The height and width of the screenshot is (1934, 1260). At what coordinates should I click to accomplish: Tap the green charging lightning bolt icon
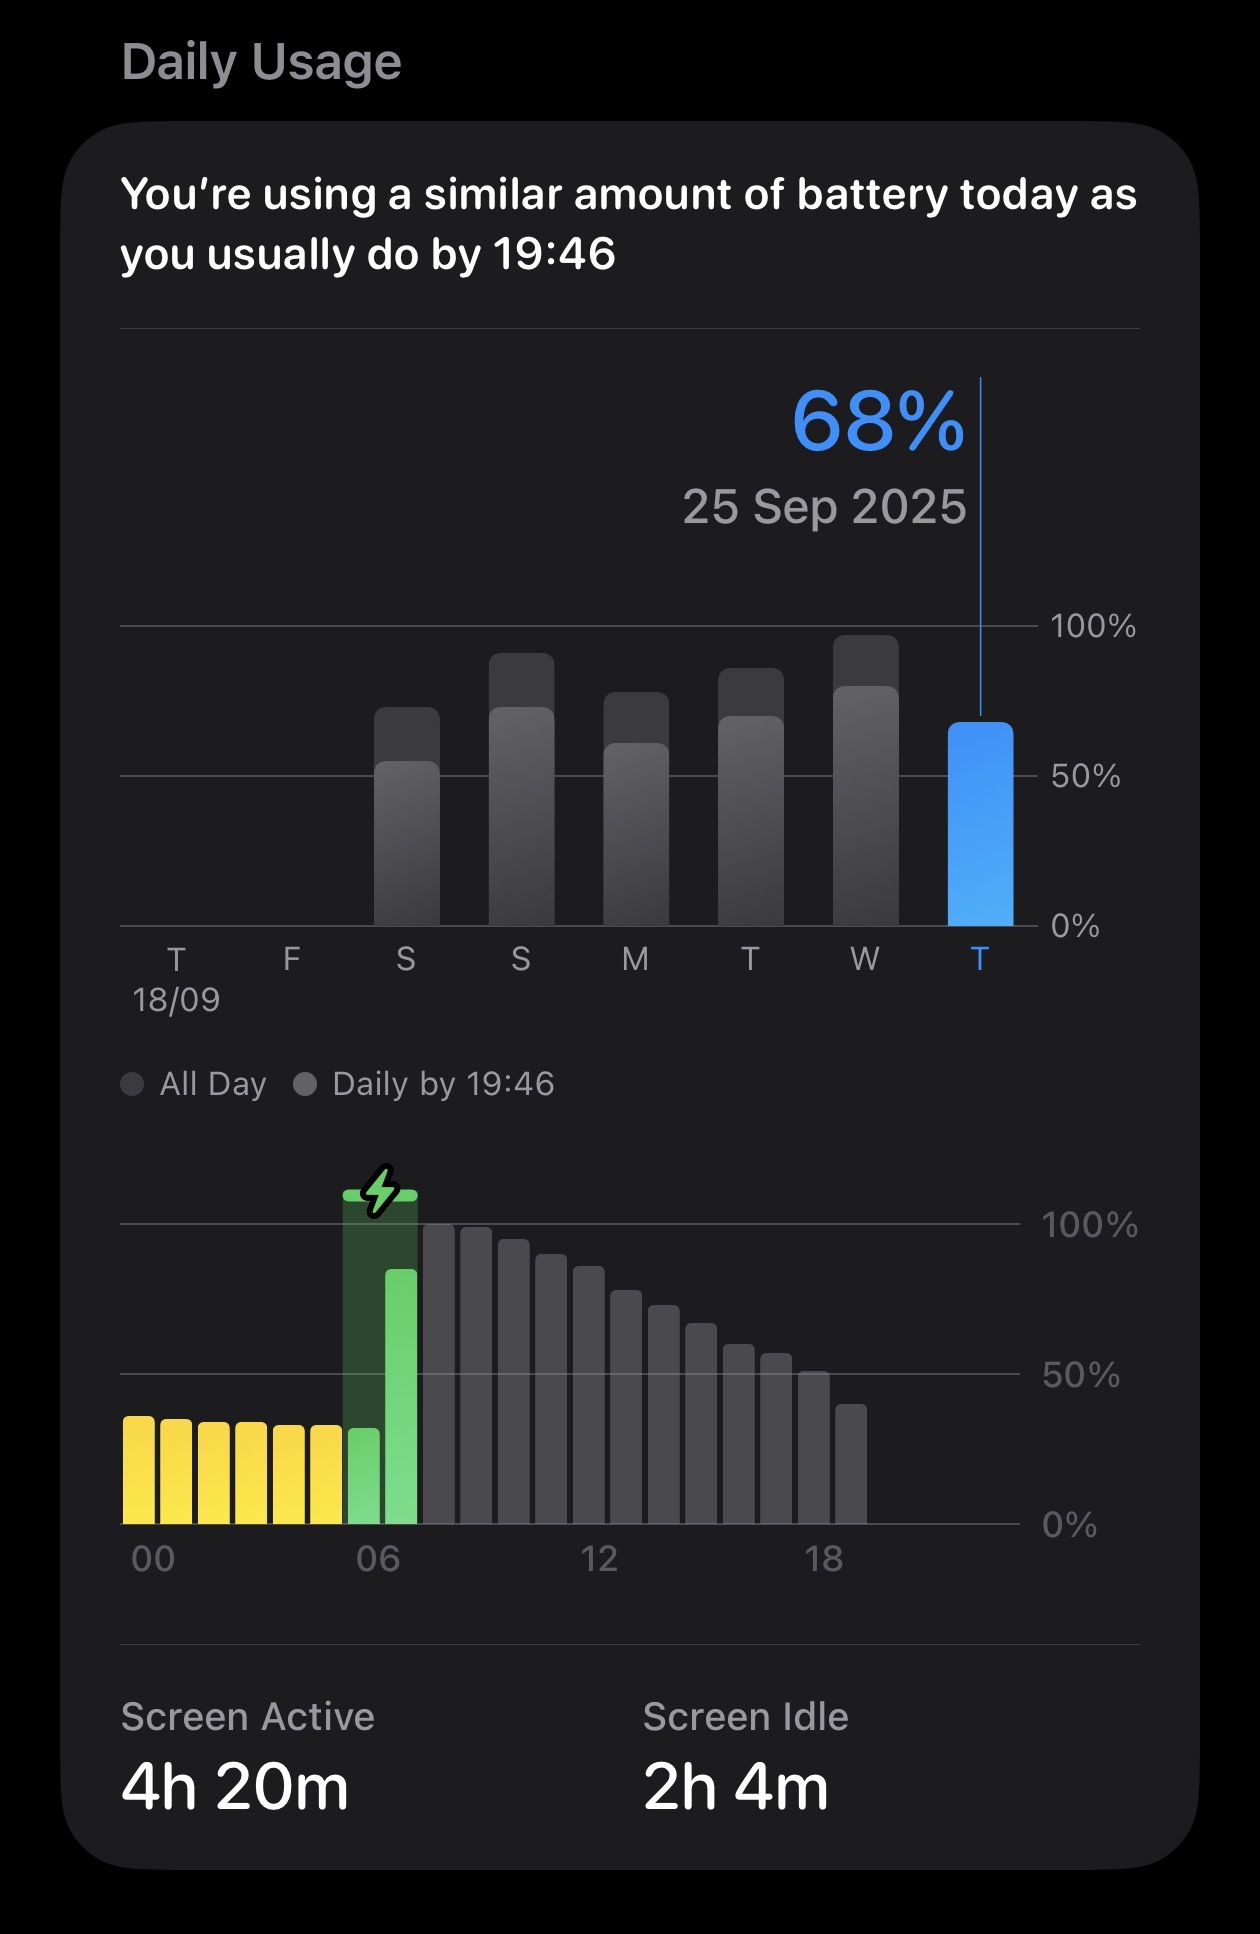point(380,1190)
